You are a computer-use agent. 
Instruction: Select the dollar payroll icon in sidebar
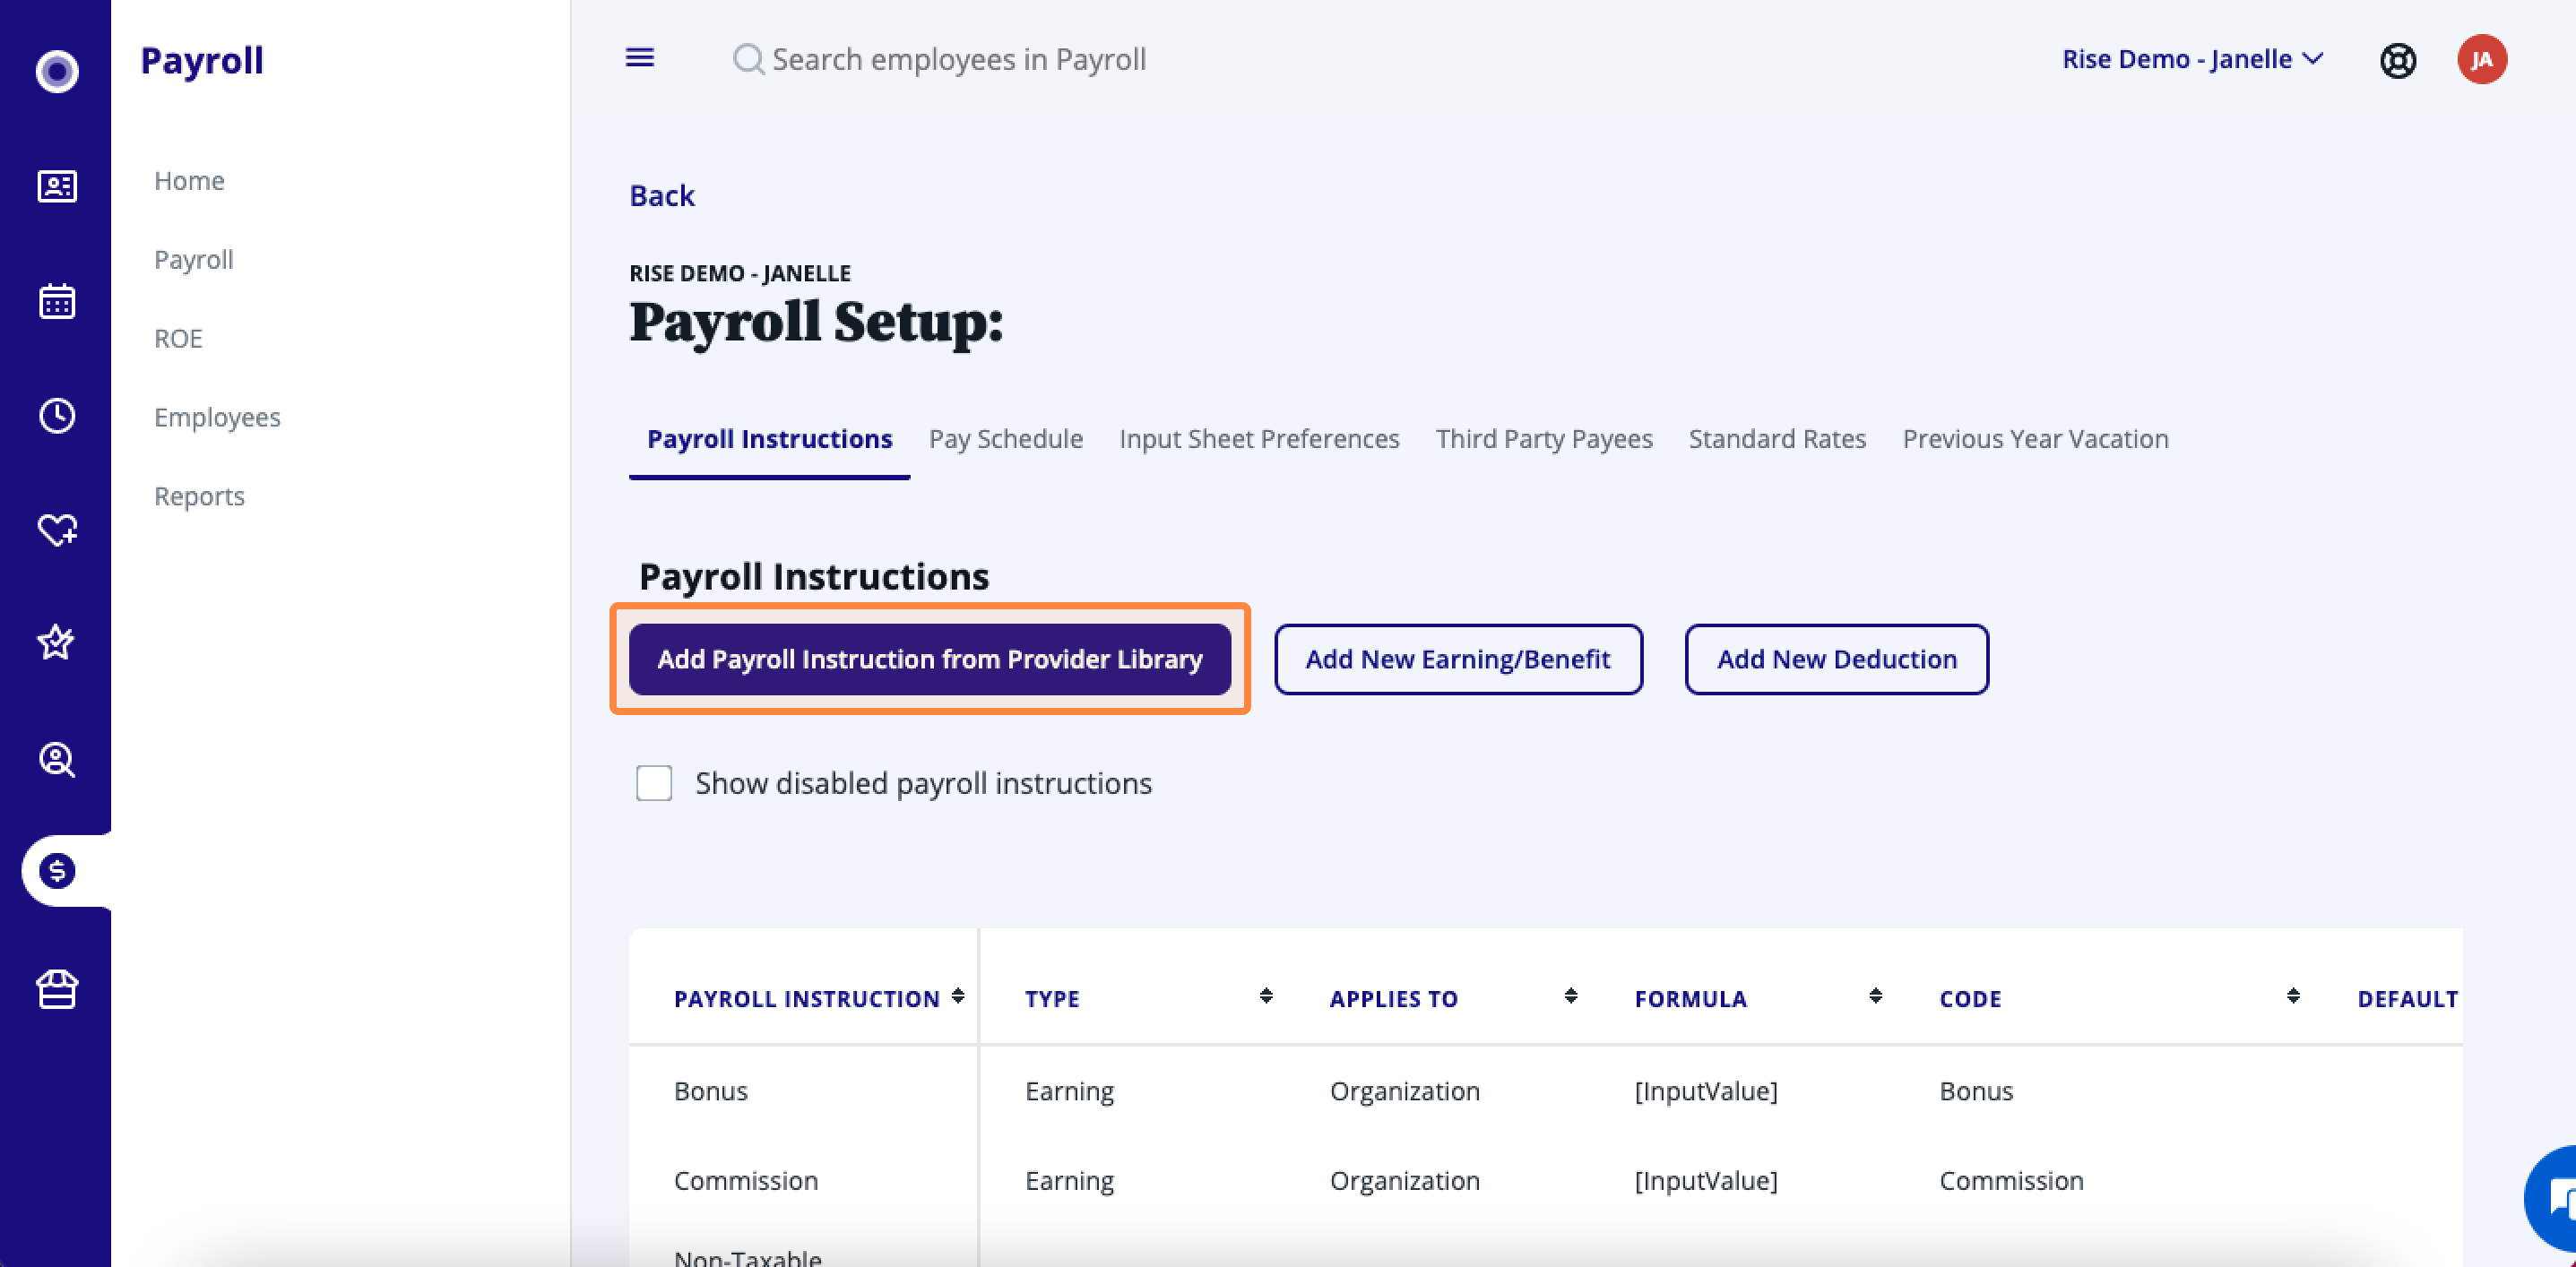pyautogui.click(x=57, y=871)
